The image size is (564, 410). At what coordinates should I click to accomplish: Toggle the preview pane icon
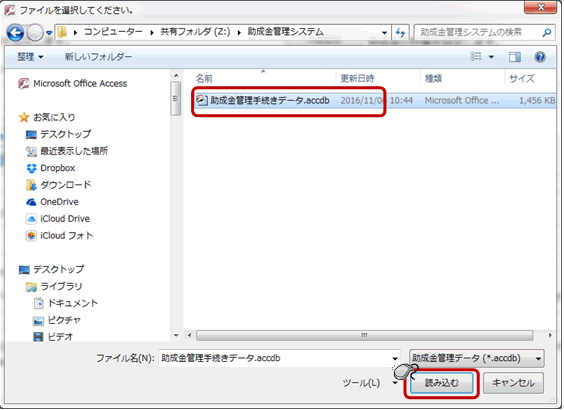pyautogui.click(x=515, y=57)
